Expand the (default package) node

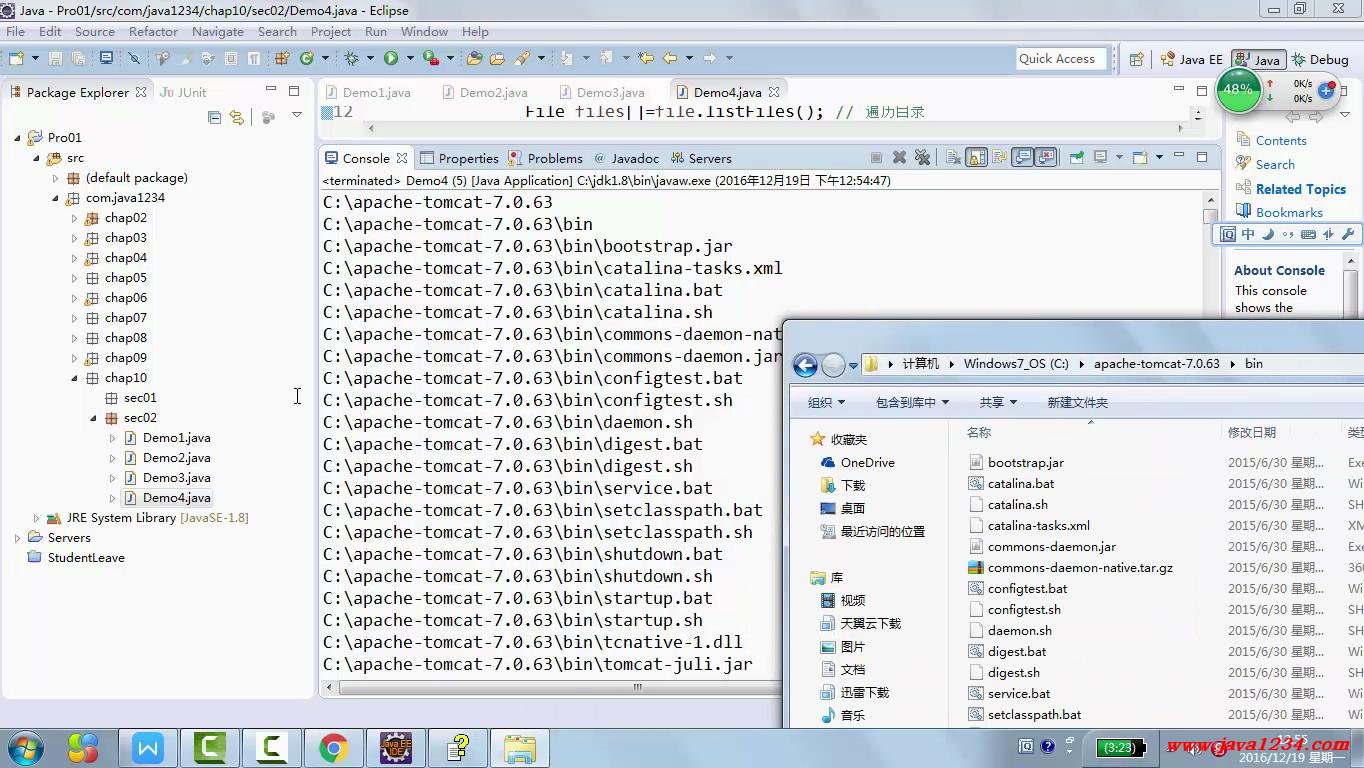click(x=55, y=178)
